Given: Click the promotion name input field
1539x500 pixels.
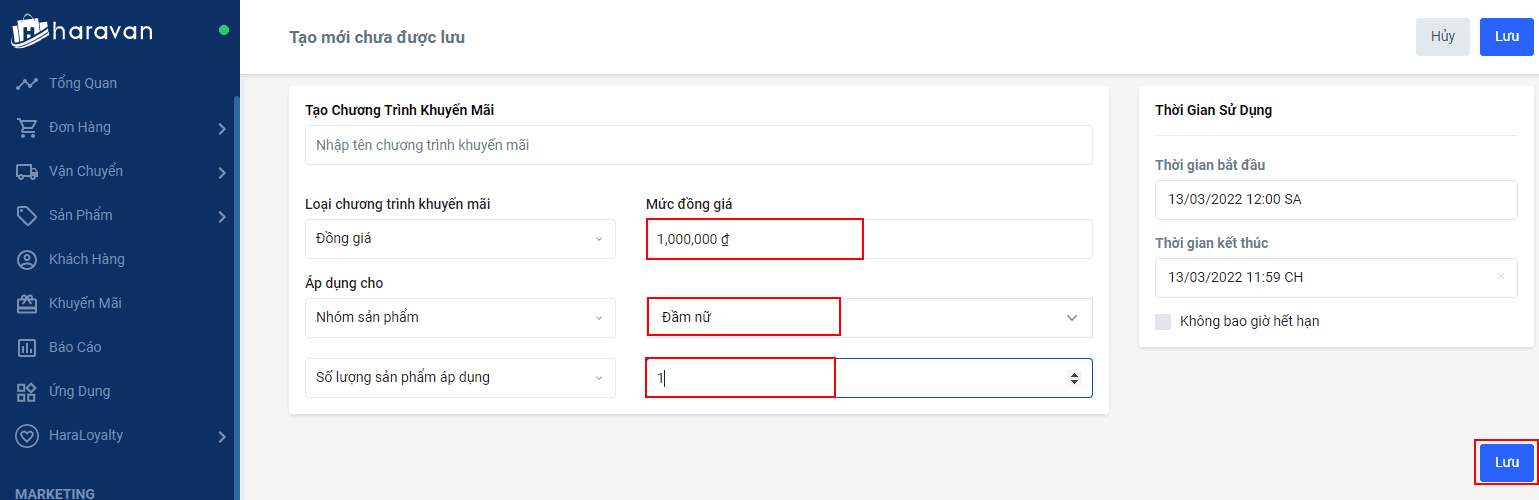Looking at the screenshot, I should pyautogui.click(x=698, y=145).
